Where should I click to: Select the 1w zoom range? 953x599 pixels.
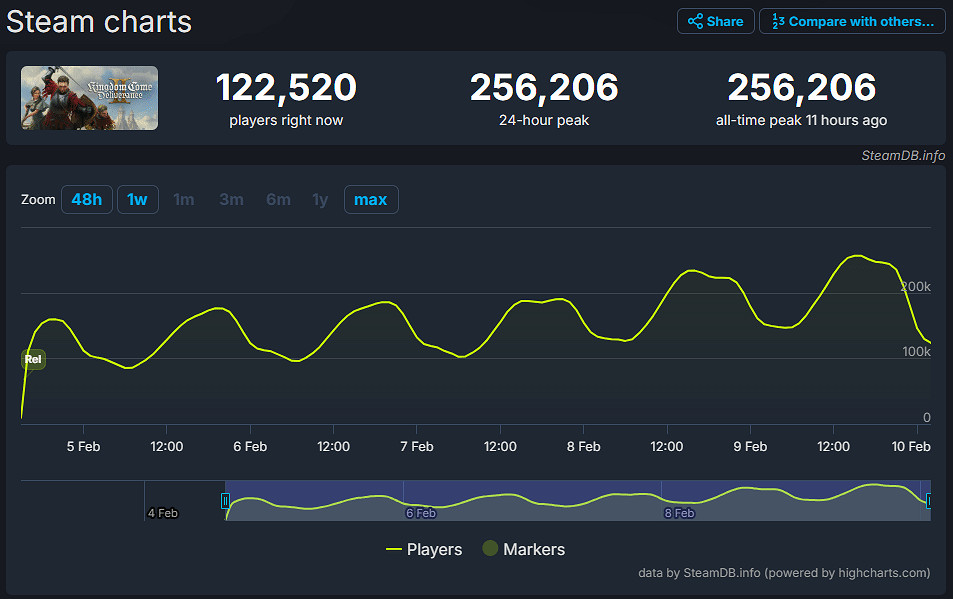(137, 200)
